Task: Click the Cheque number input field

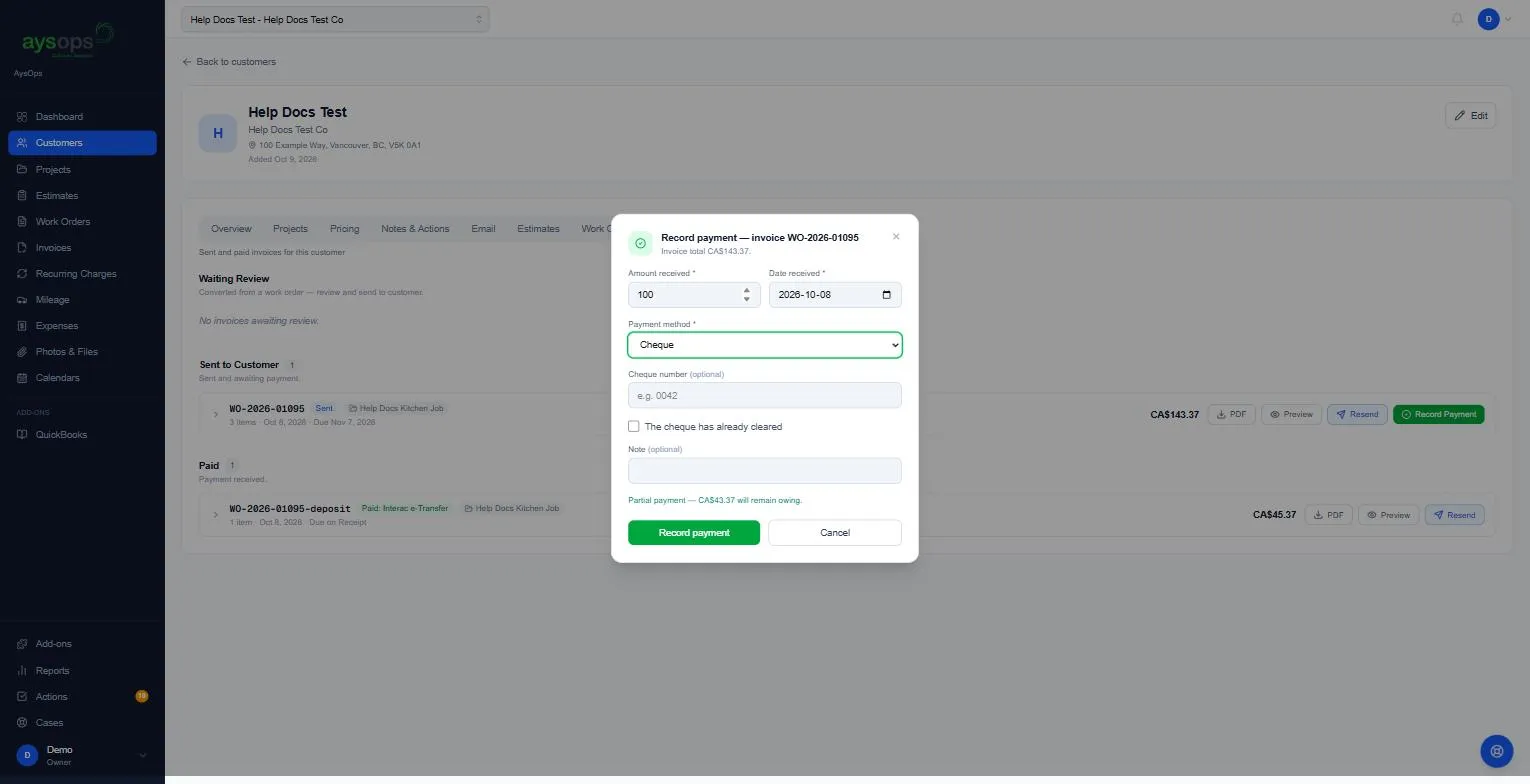Action: [x=765, y=396]
